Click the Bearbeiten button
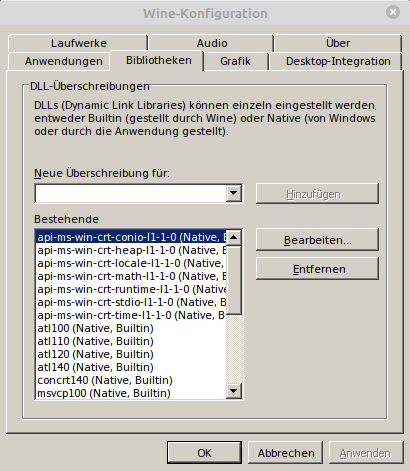Viewport: 410px width, 471px height. click(x=317, y=240)
